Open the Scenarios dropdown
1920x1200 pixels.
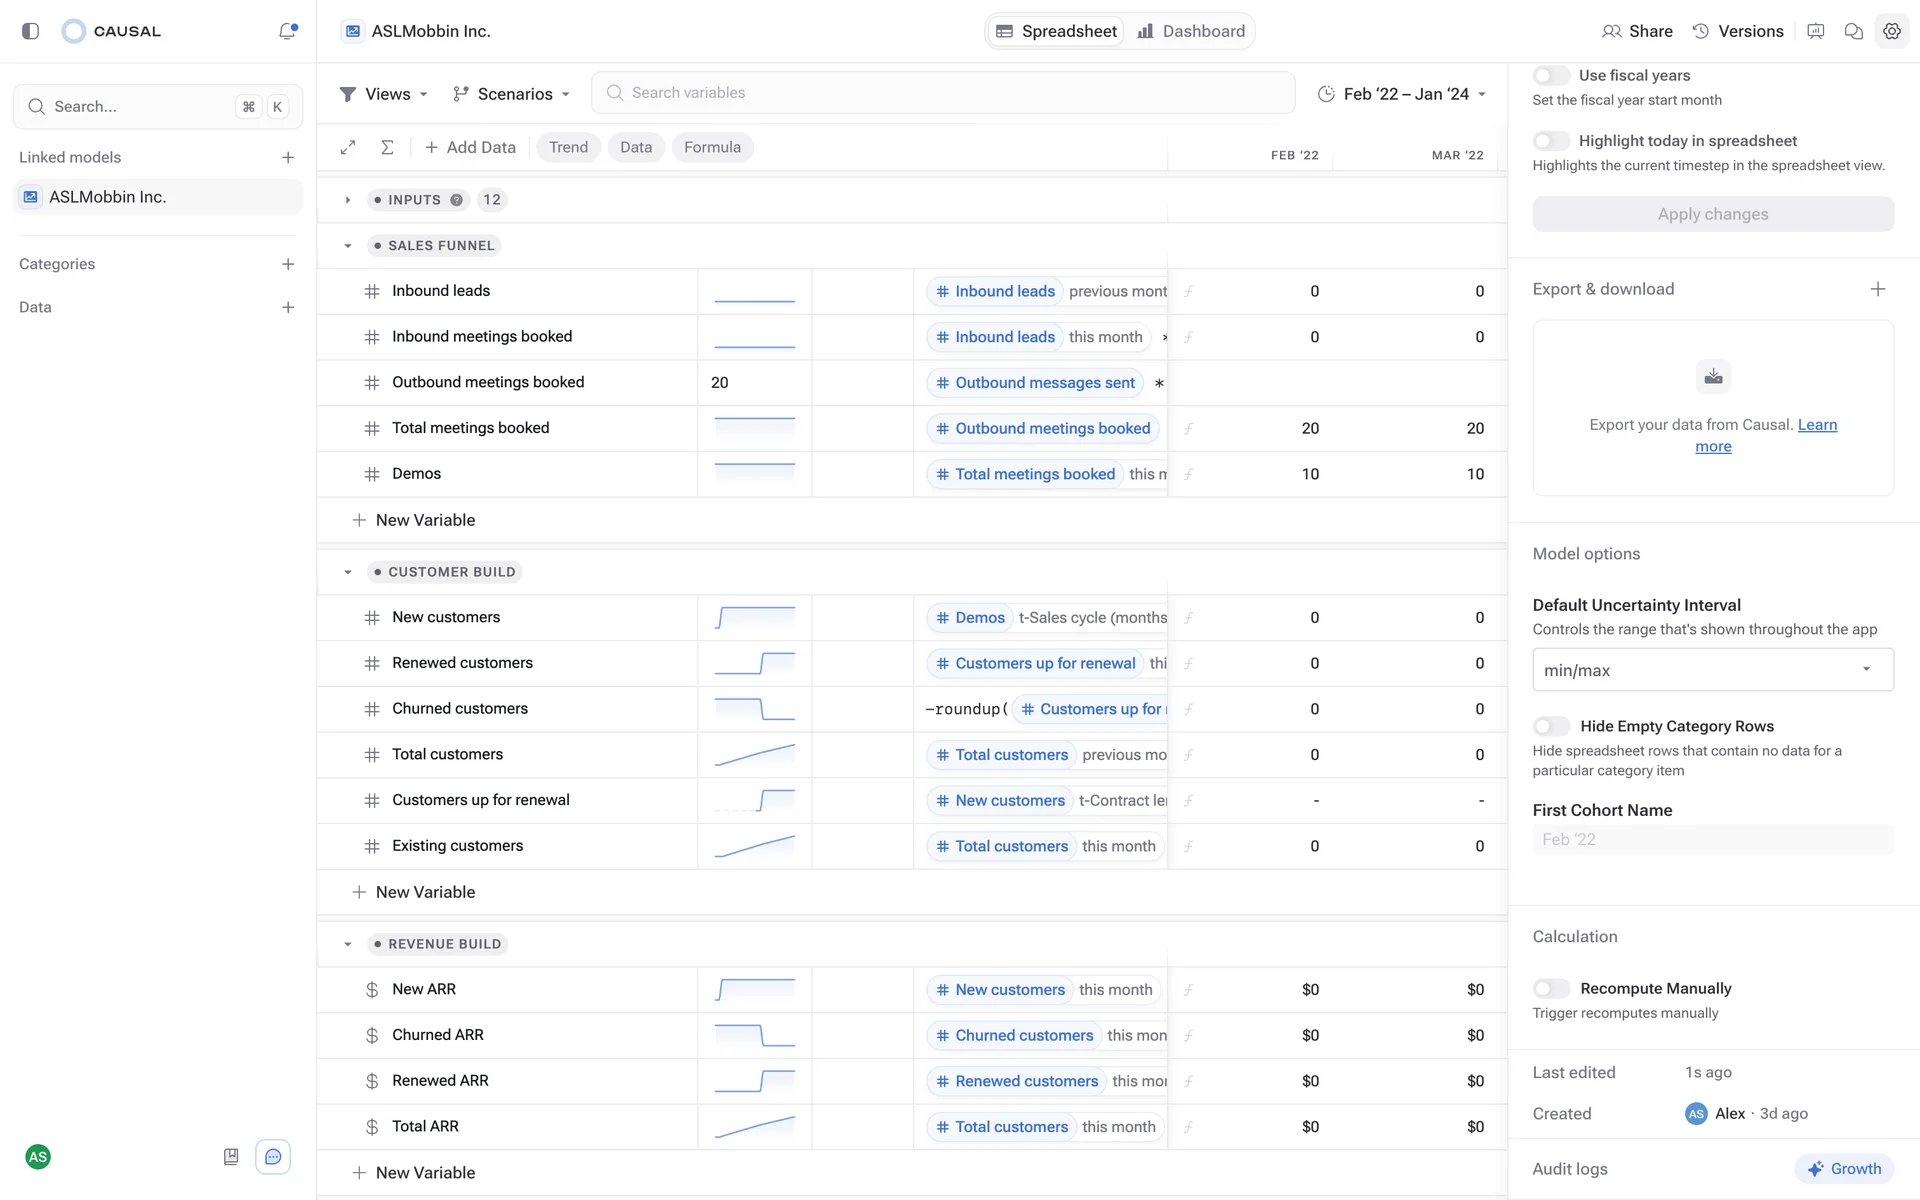pos(511,93)
